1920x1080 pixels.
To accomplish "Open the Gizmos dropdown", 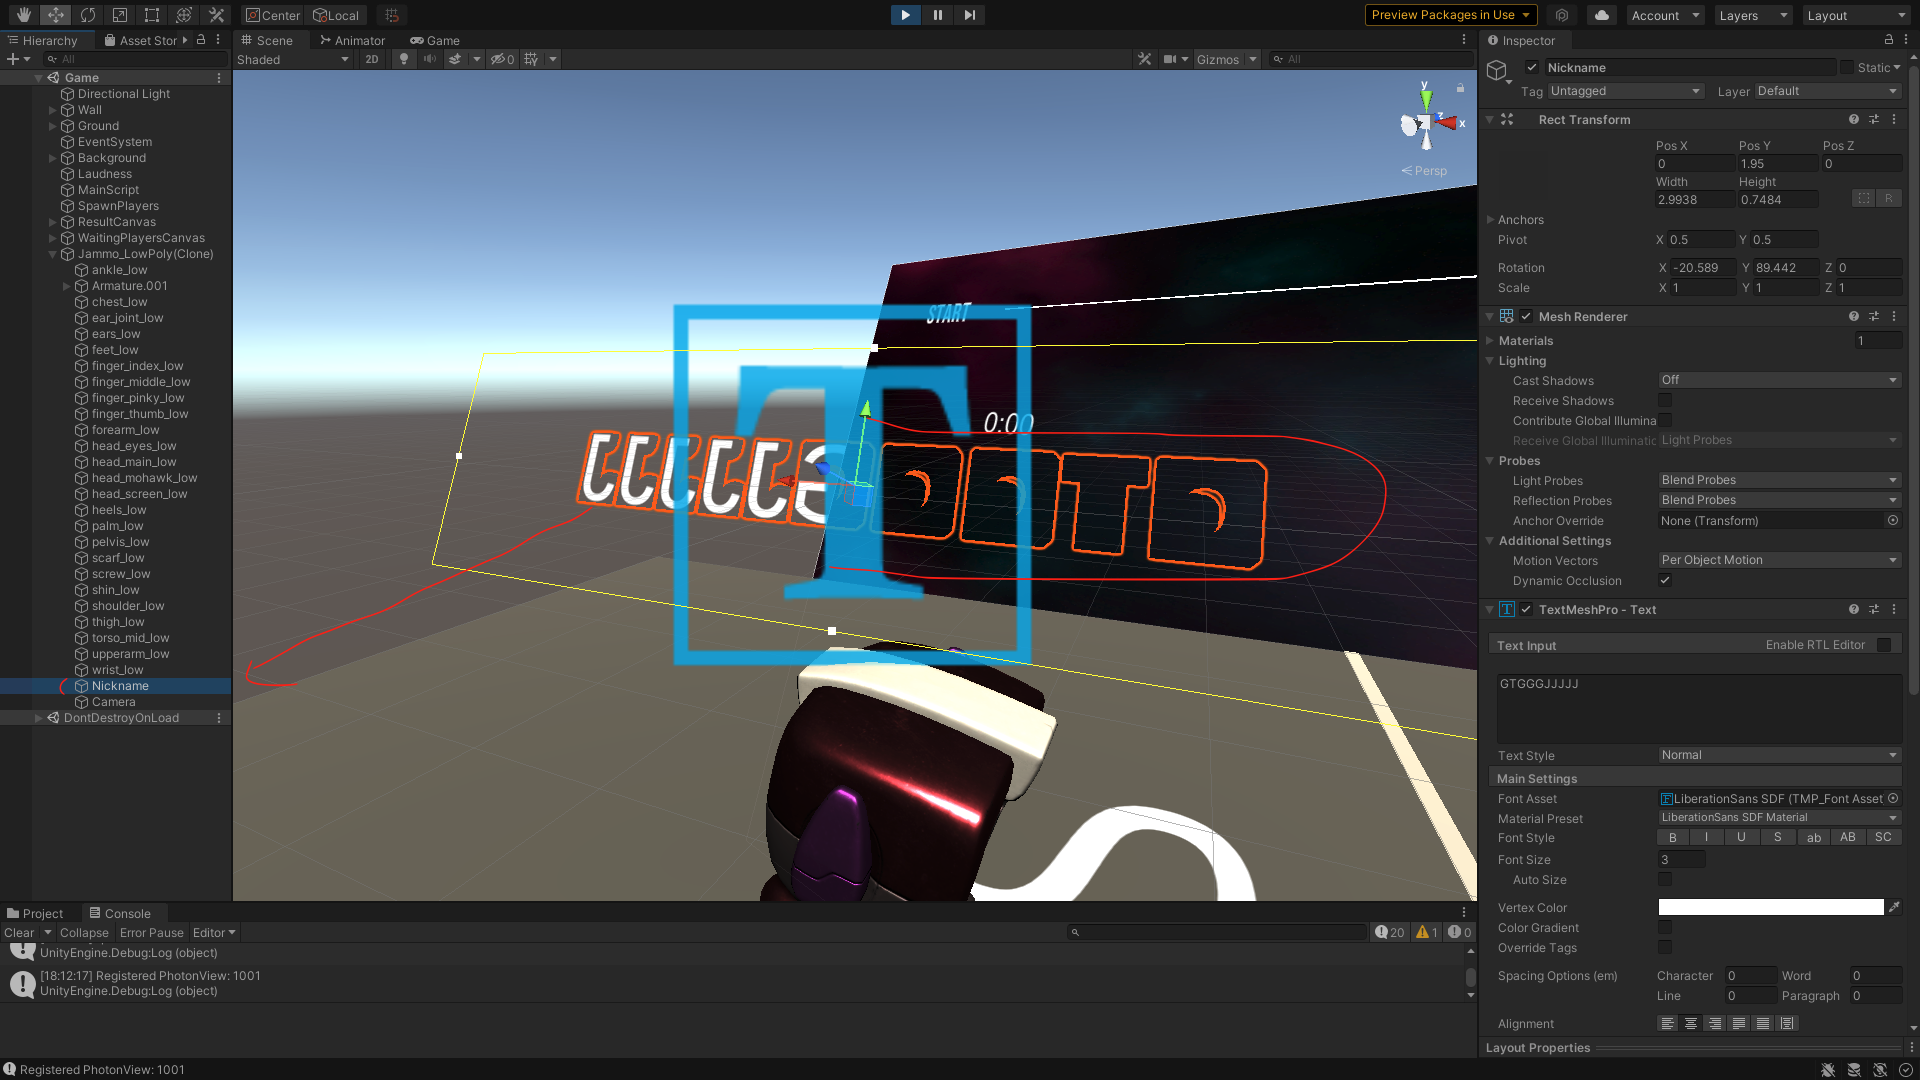I will [1226, 59].
